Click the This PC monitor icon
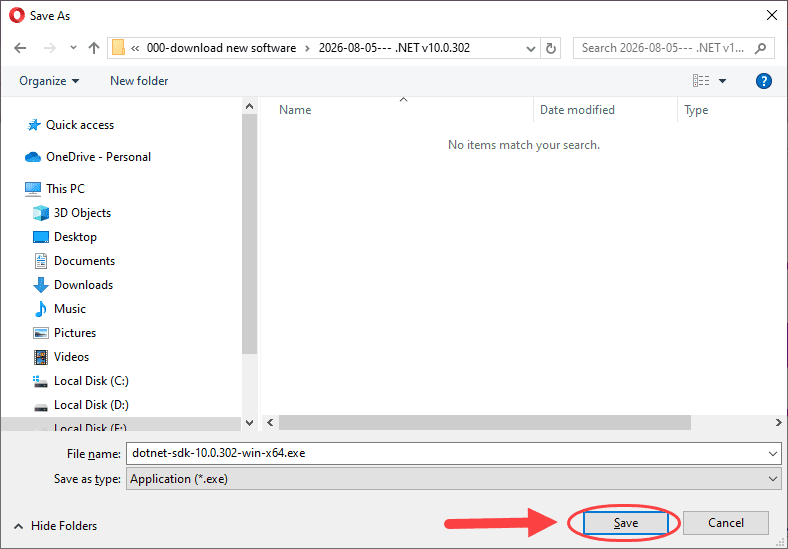This screenshot has width=788, height=549. pyautogui.click(x=33, y=189)
